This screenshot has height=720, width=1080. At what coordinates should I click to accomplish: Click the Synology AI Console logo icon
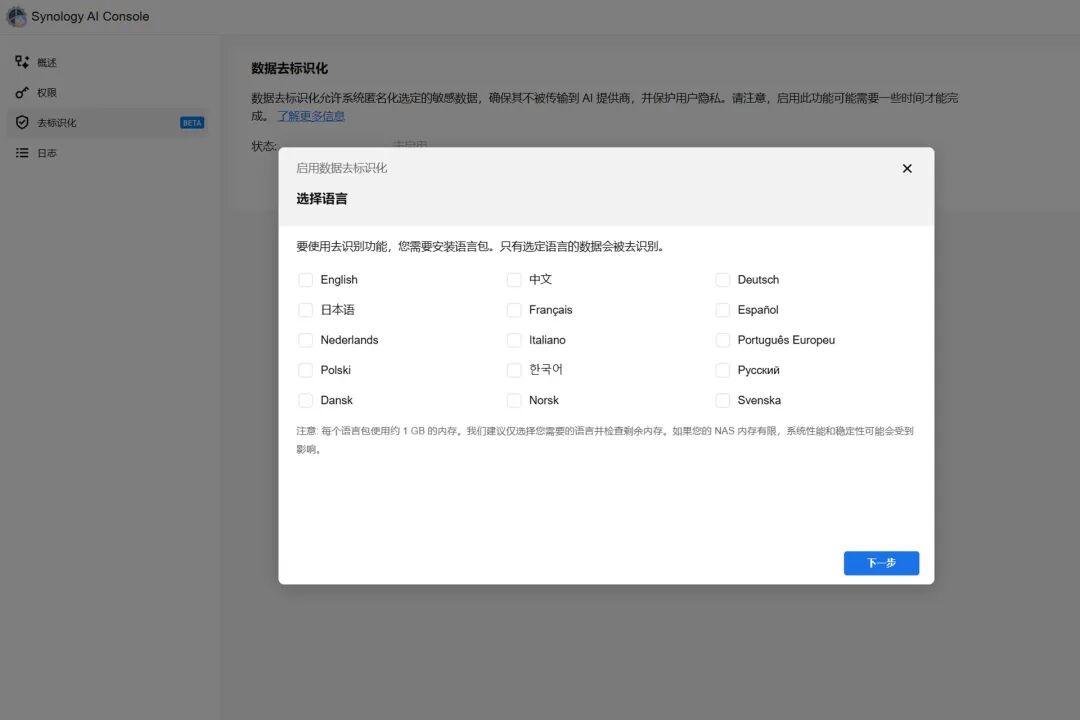click(x=17, y=17)
